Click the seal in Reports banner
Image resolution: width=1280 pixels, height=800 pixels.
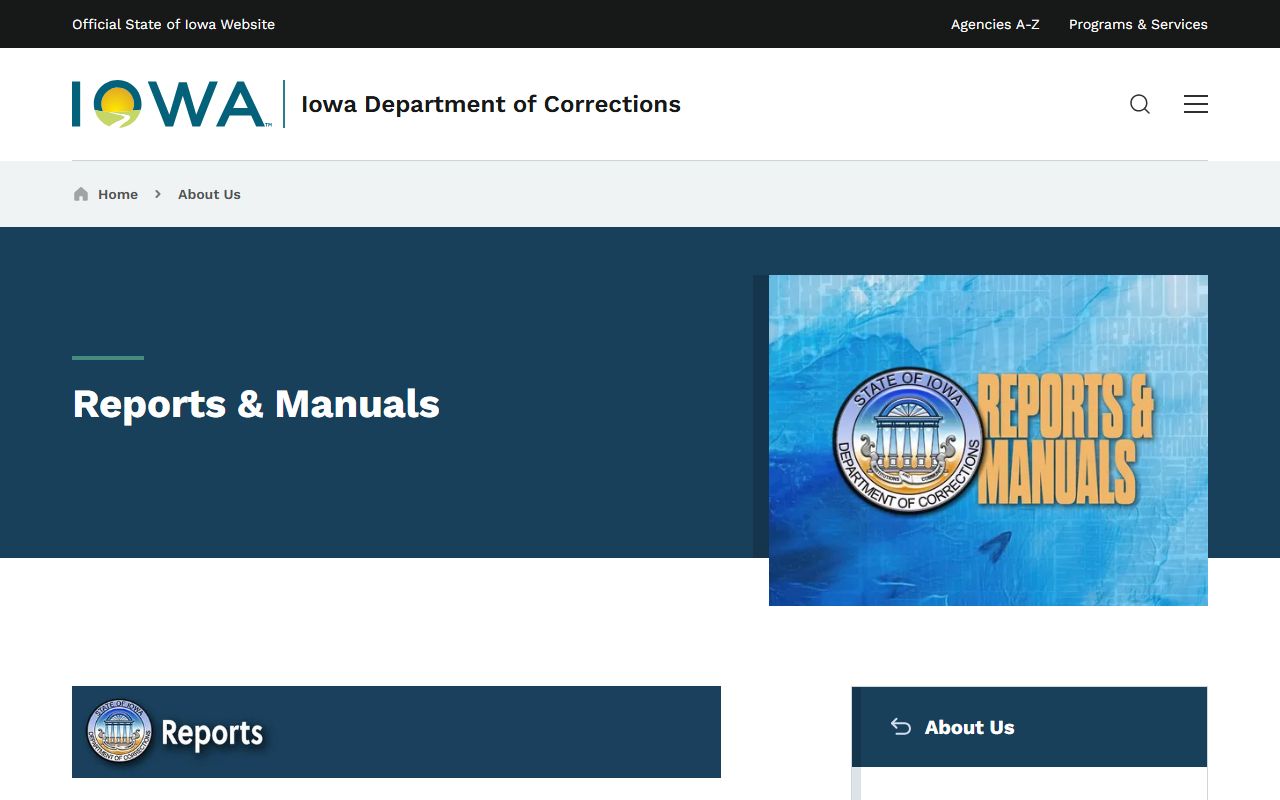pyautogui.click(x=119, y=731)
